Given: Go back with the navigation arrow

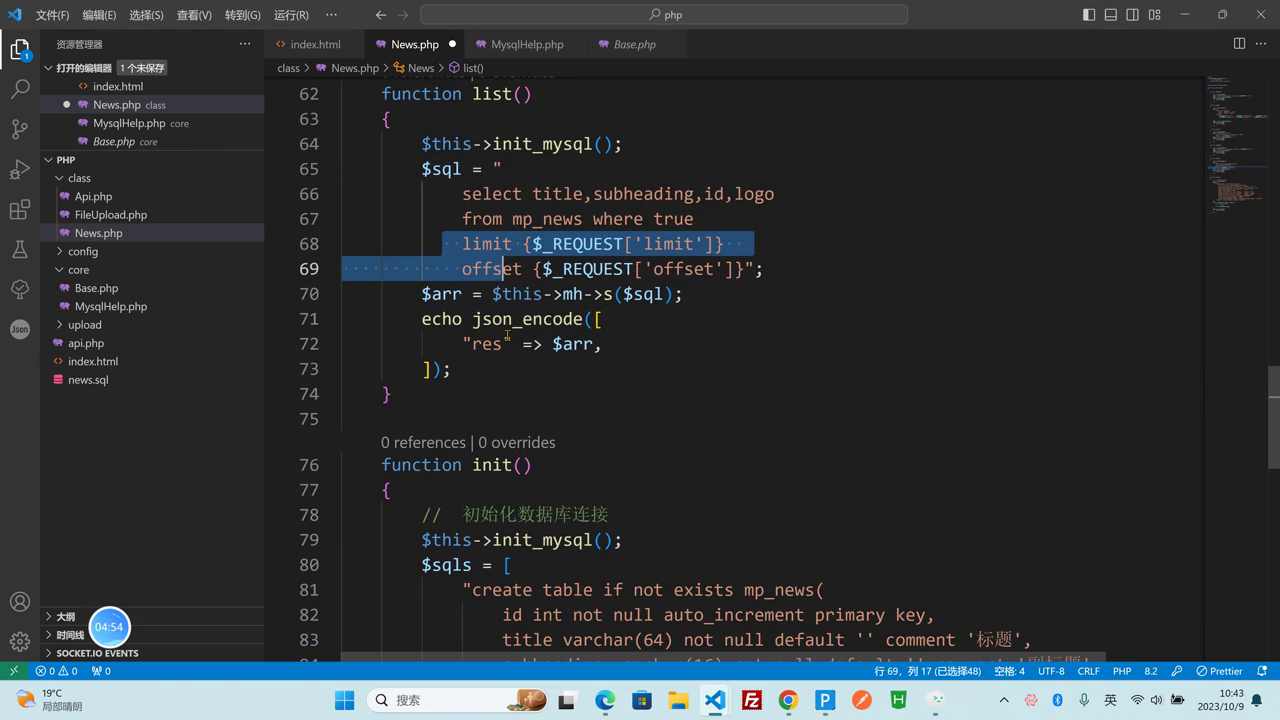Looking at the screenshot, I should click(381, 15).
